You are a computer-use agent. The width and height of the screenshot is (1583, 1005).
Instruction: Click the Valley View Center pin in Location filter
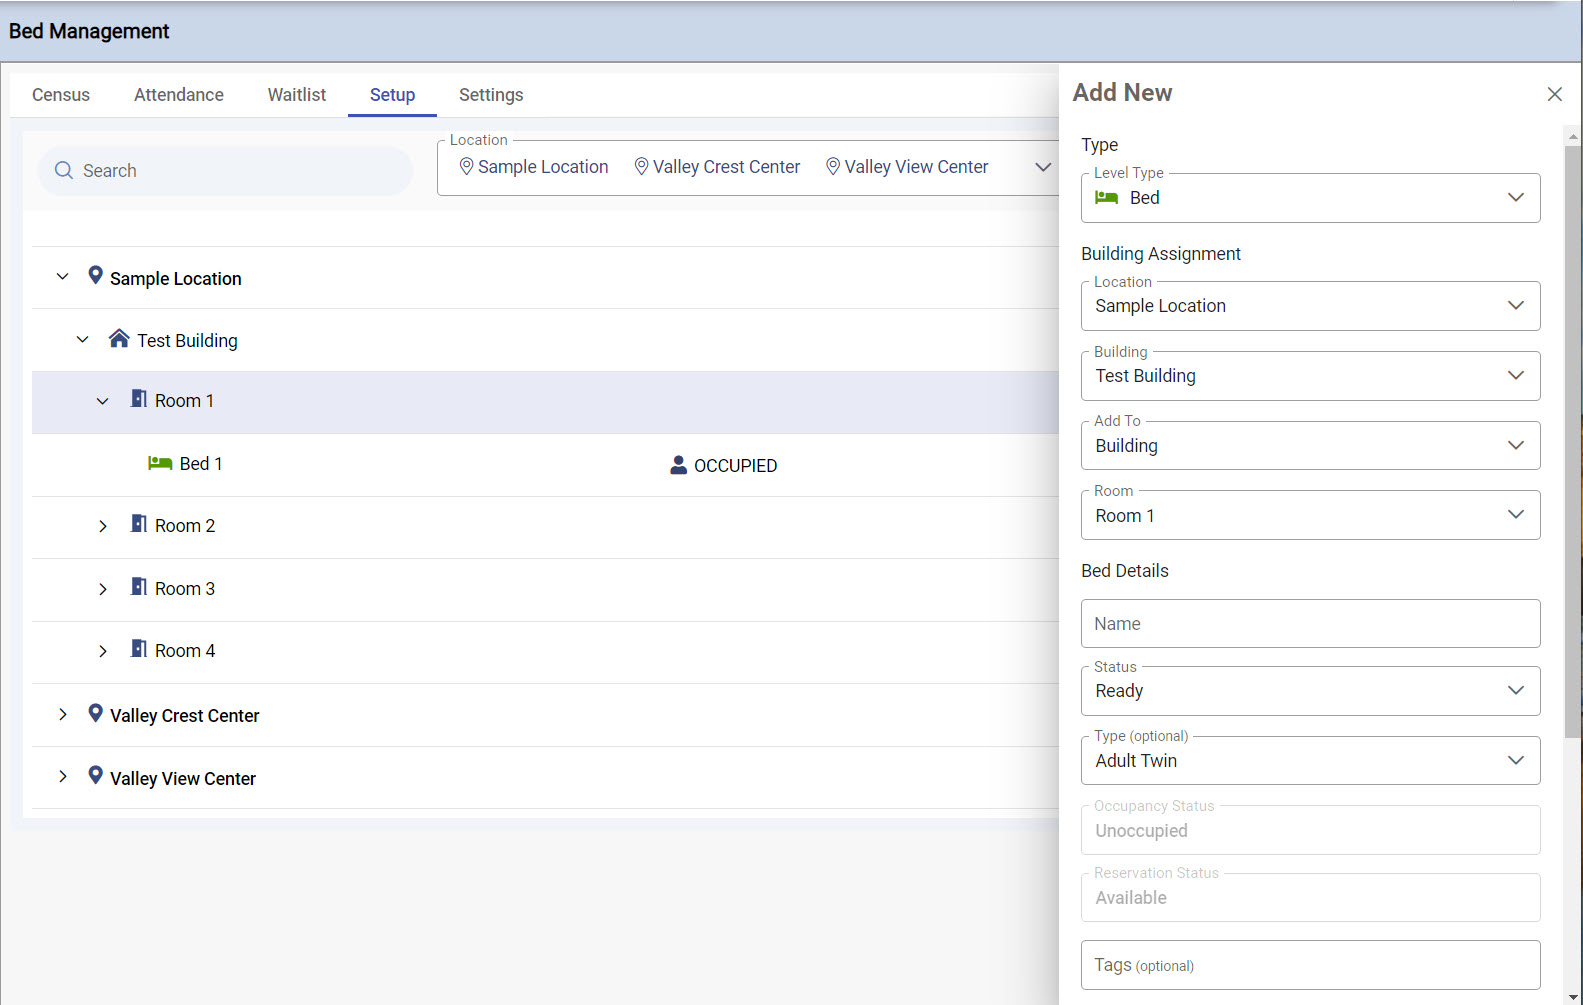833,166
